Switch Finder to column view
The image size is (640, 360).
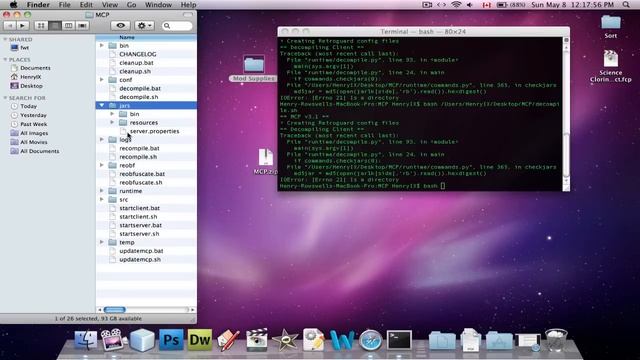pyautogui.click(x=69, y=26)
